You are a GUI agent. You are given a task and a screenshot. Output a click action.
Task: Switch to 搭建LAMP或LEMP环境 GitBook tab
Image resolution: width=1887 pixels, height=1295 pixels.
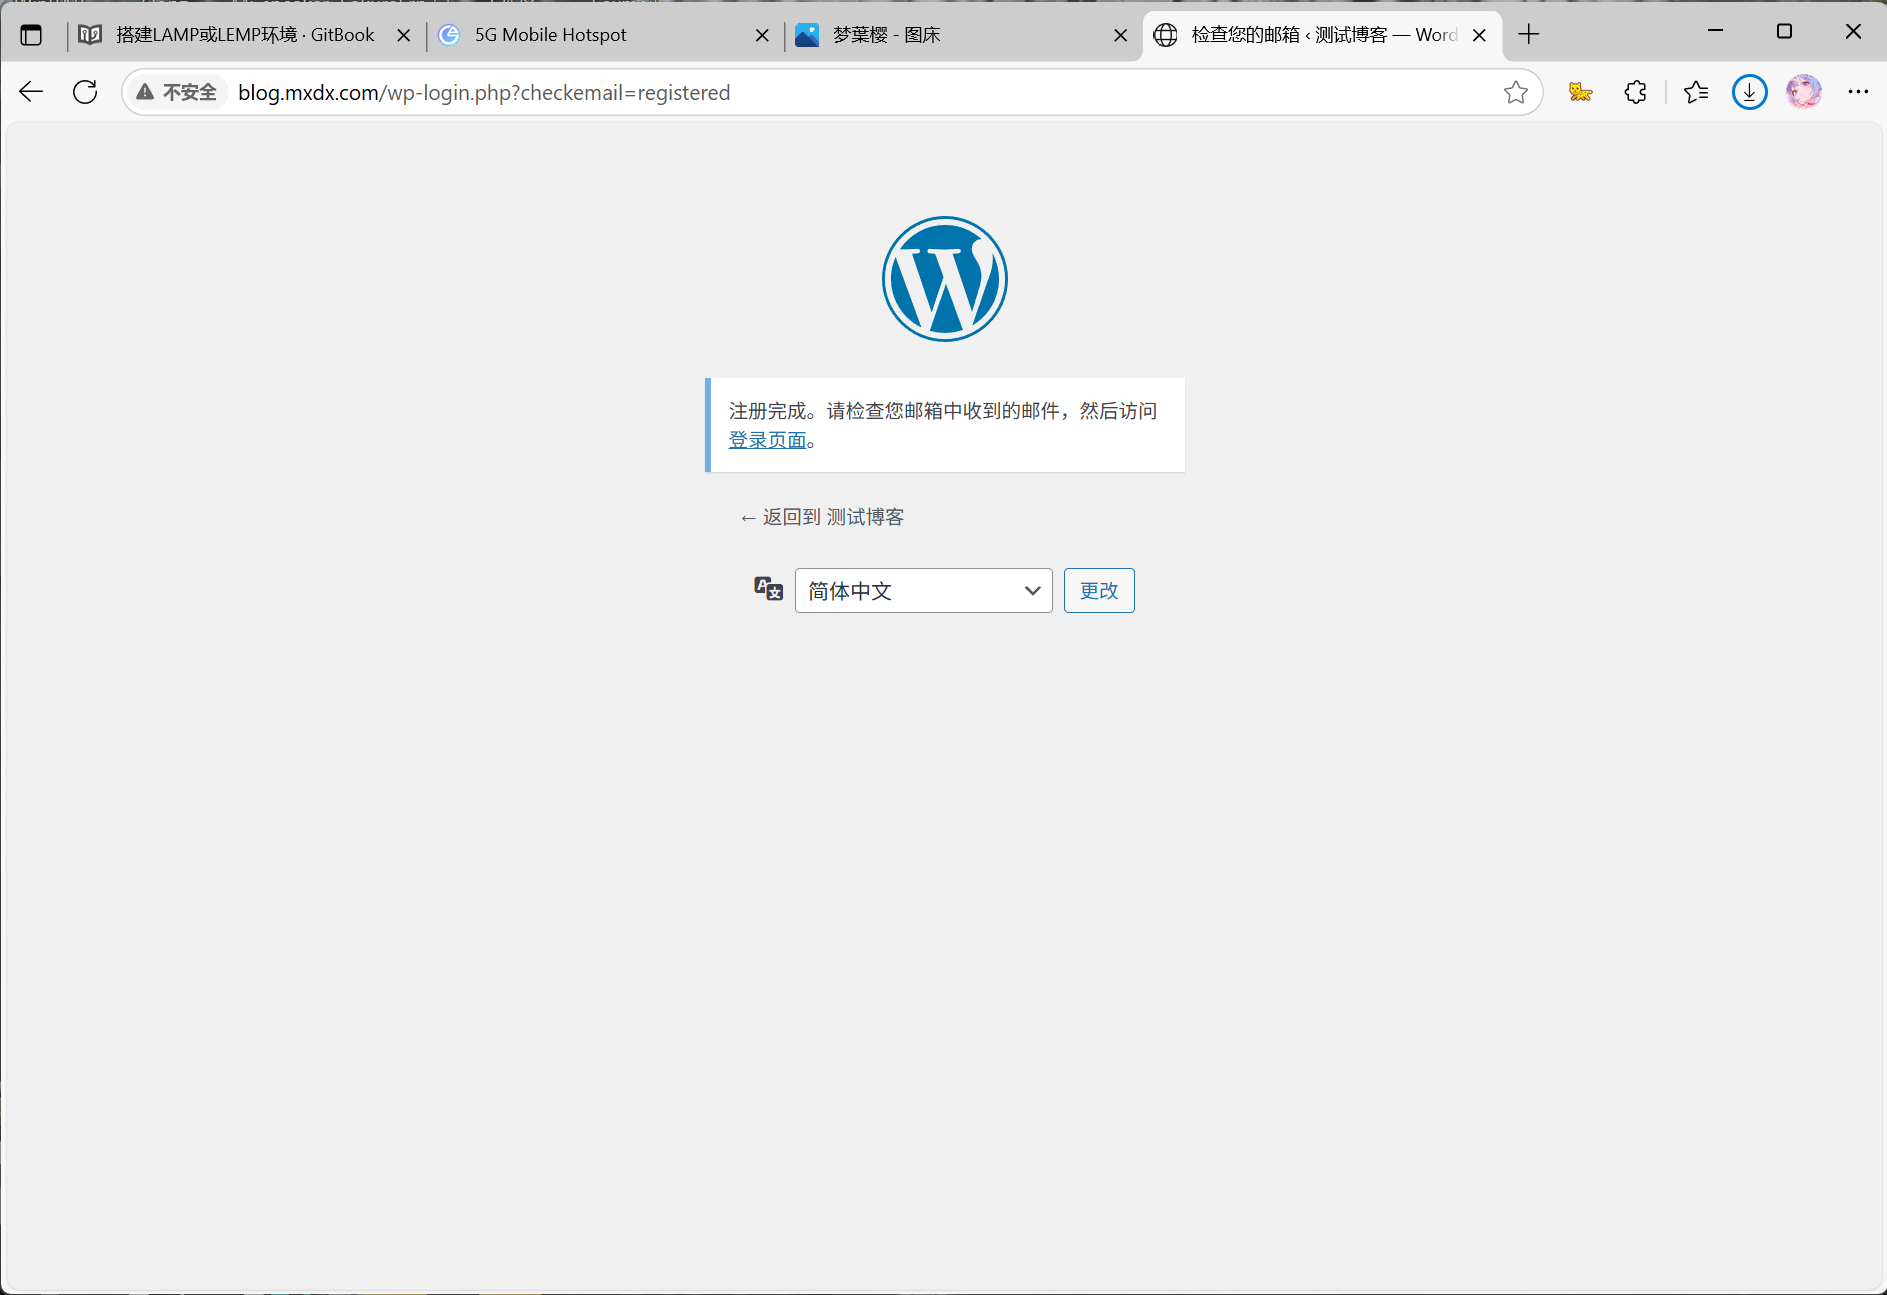[245, 35]
